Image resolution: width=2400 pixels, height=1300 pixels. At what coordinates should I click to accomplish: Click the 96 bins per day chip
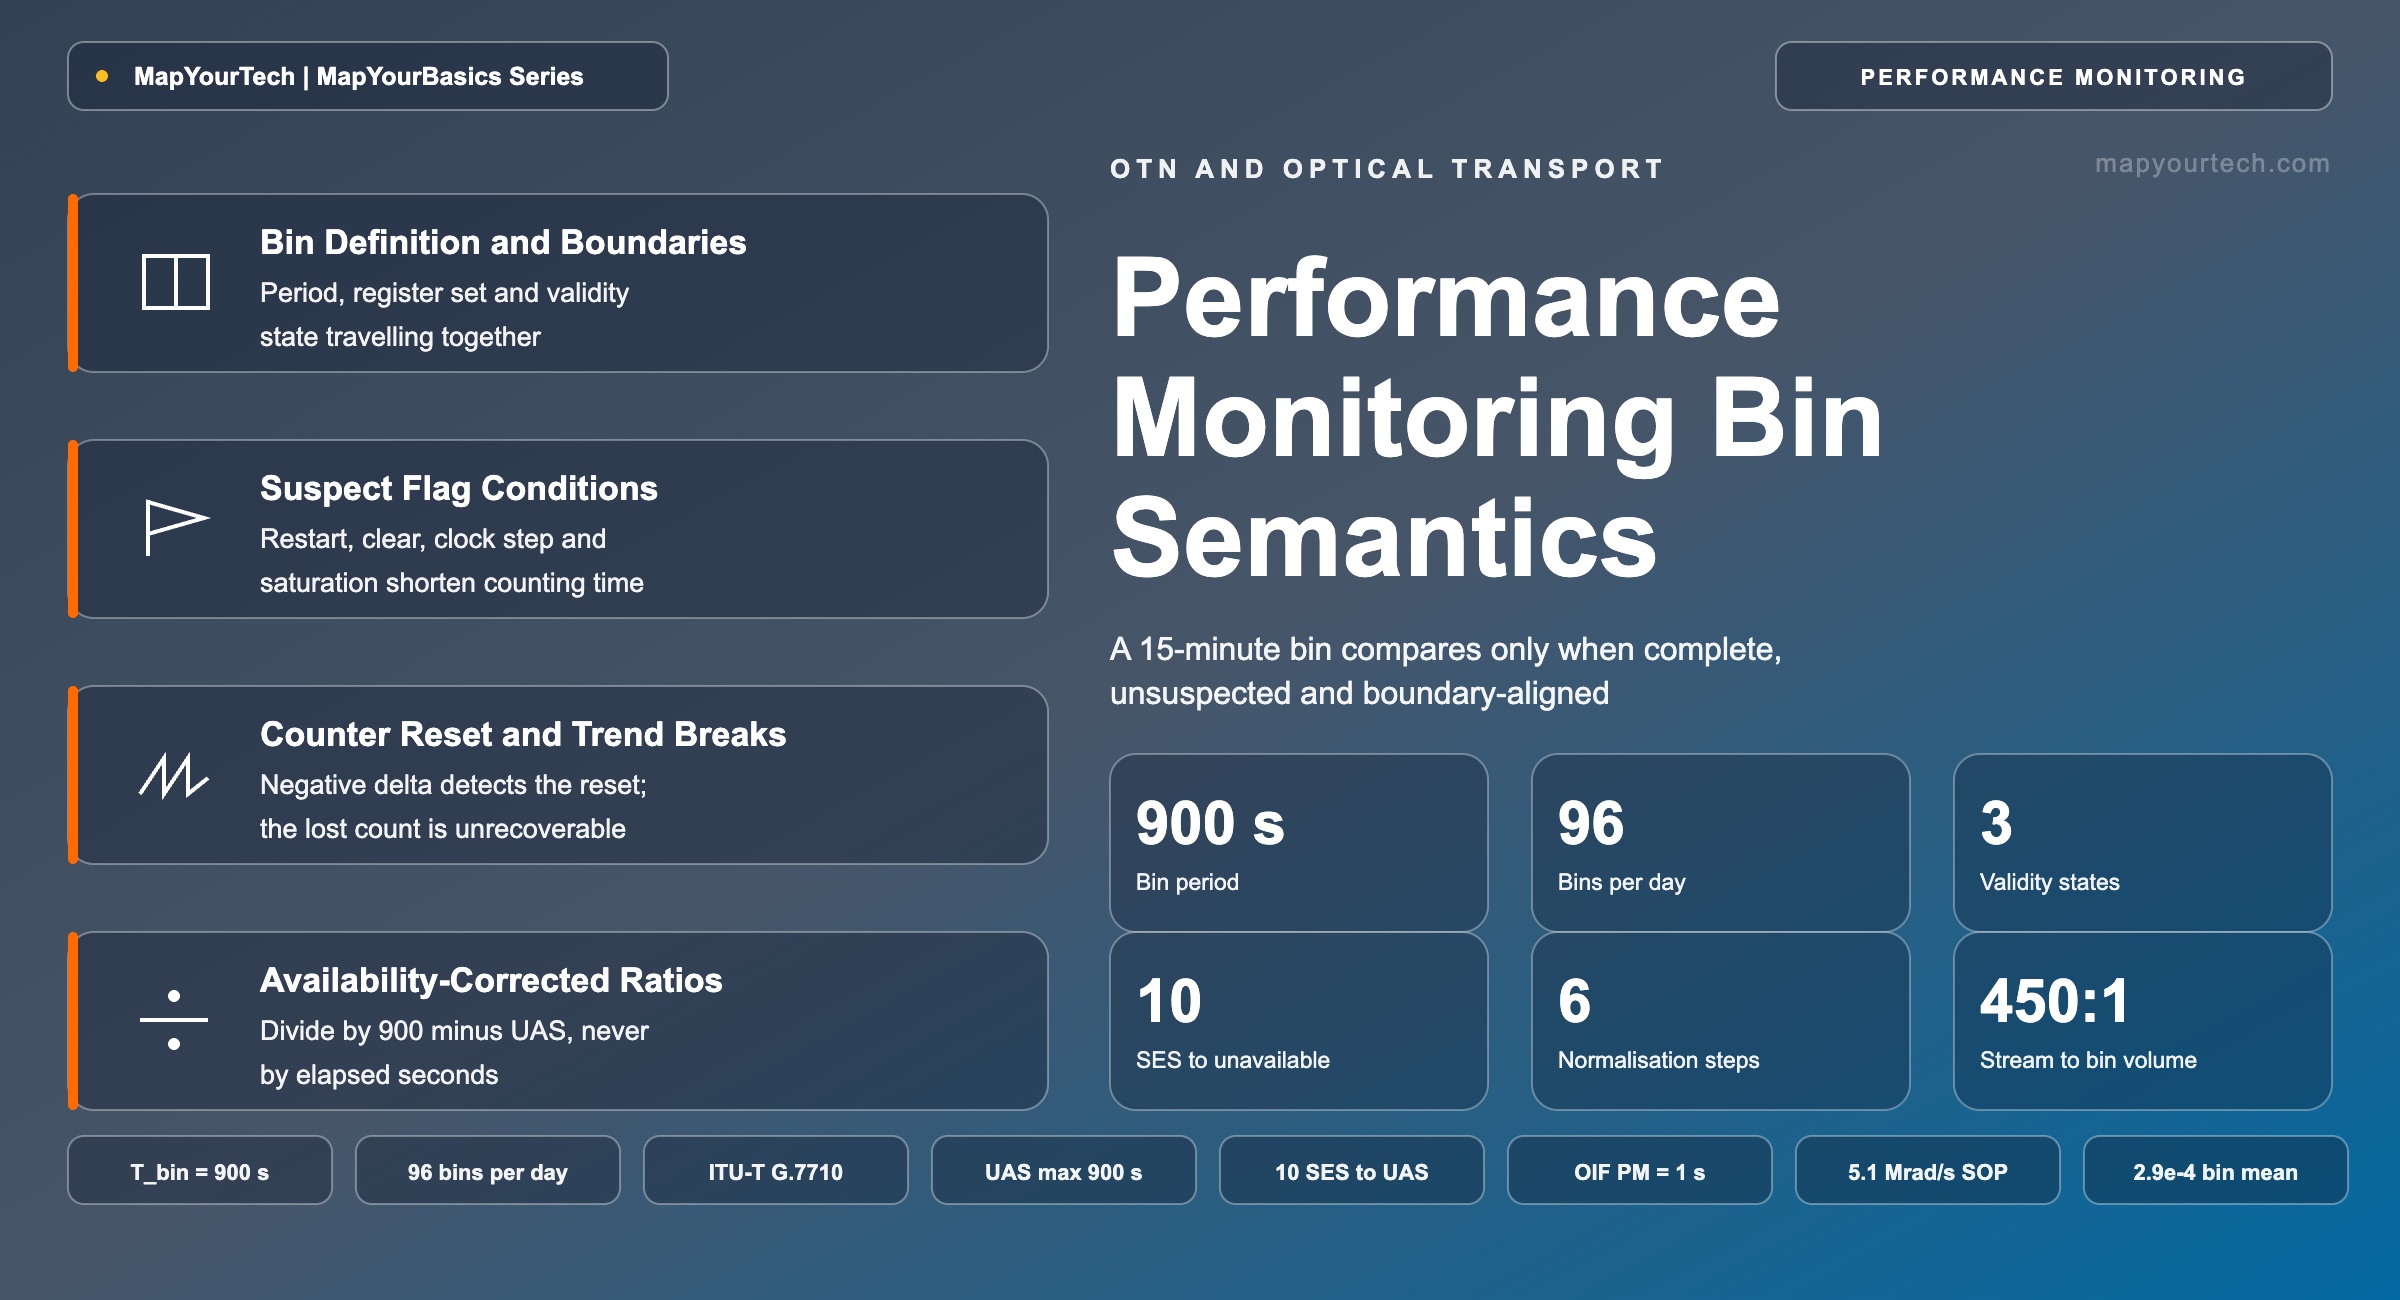[488, 1171]
